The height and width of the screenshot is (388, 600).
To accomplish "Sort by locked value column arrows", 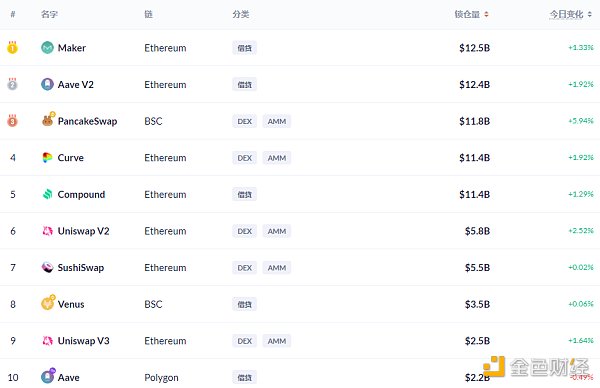I will (x=486, y=15).
